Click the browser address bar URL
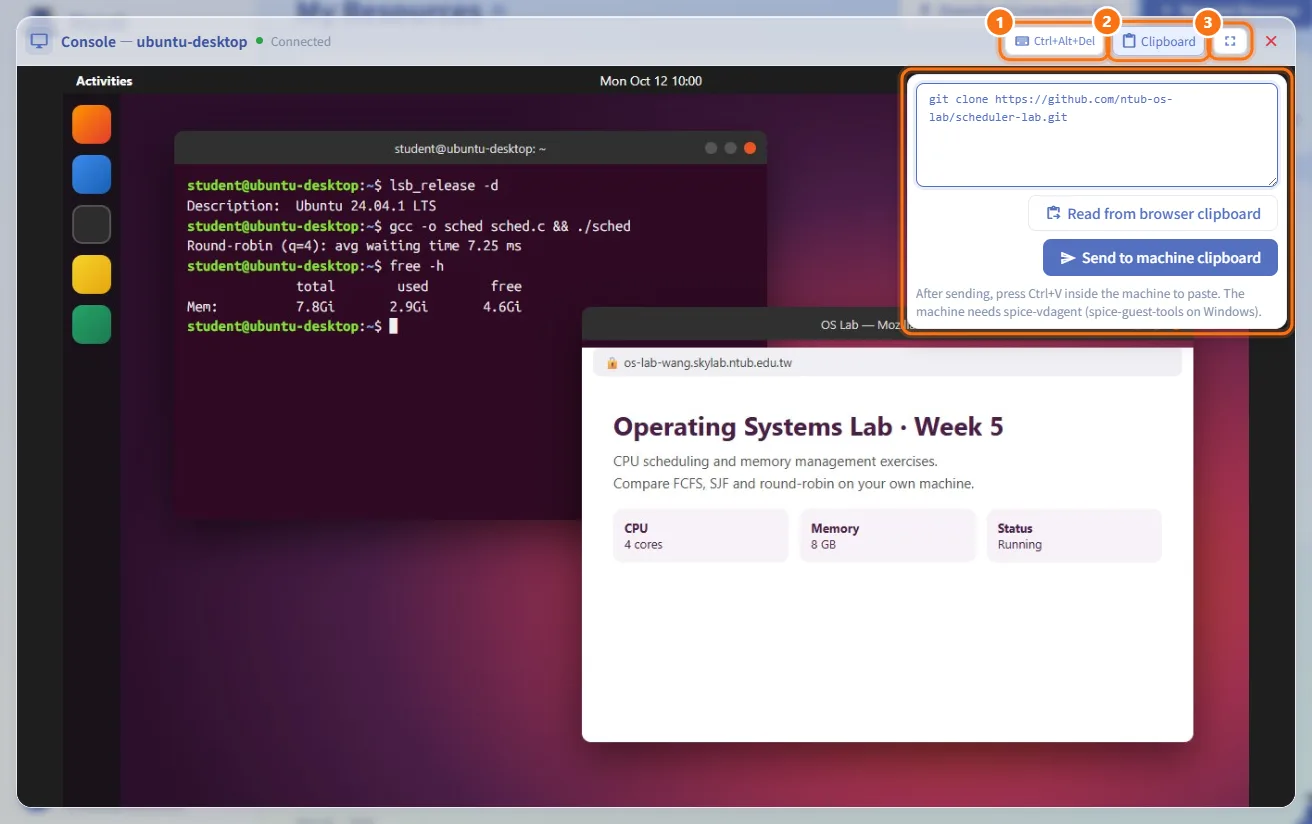 point(708,363)
